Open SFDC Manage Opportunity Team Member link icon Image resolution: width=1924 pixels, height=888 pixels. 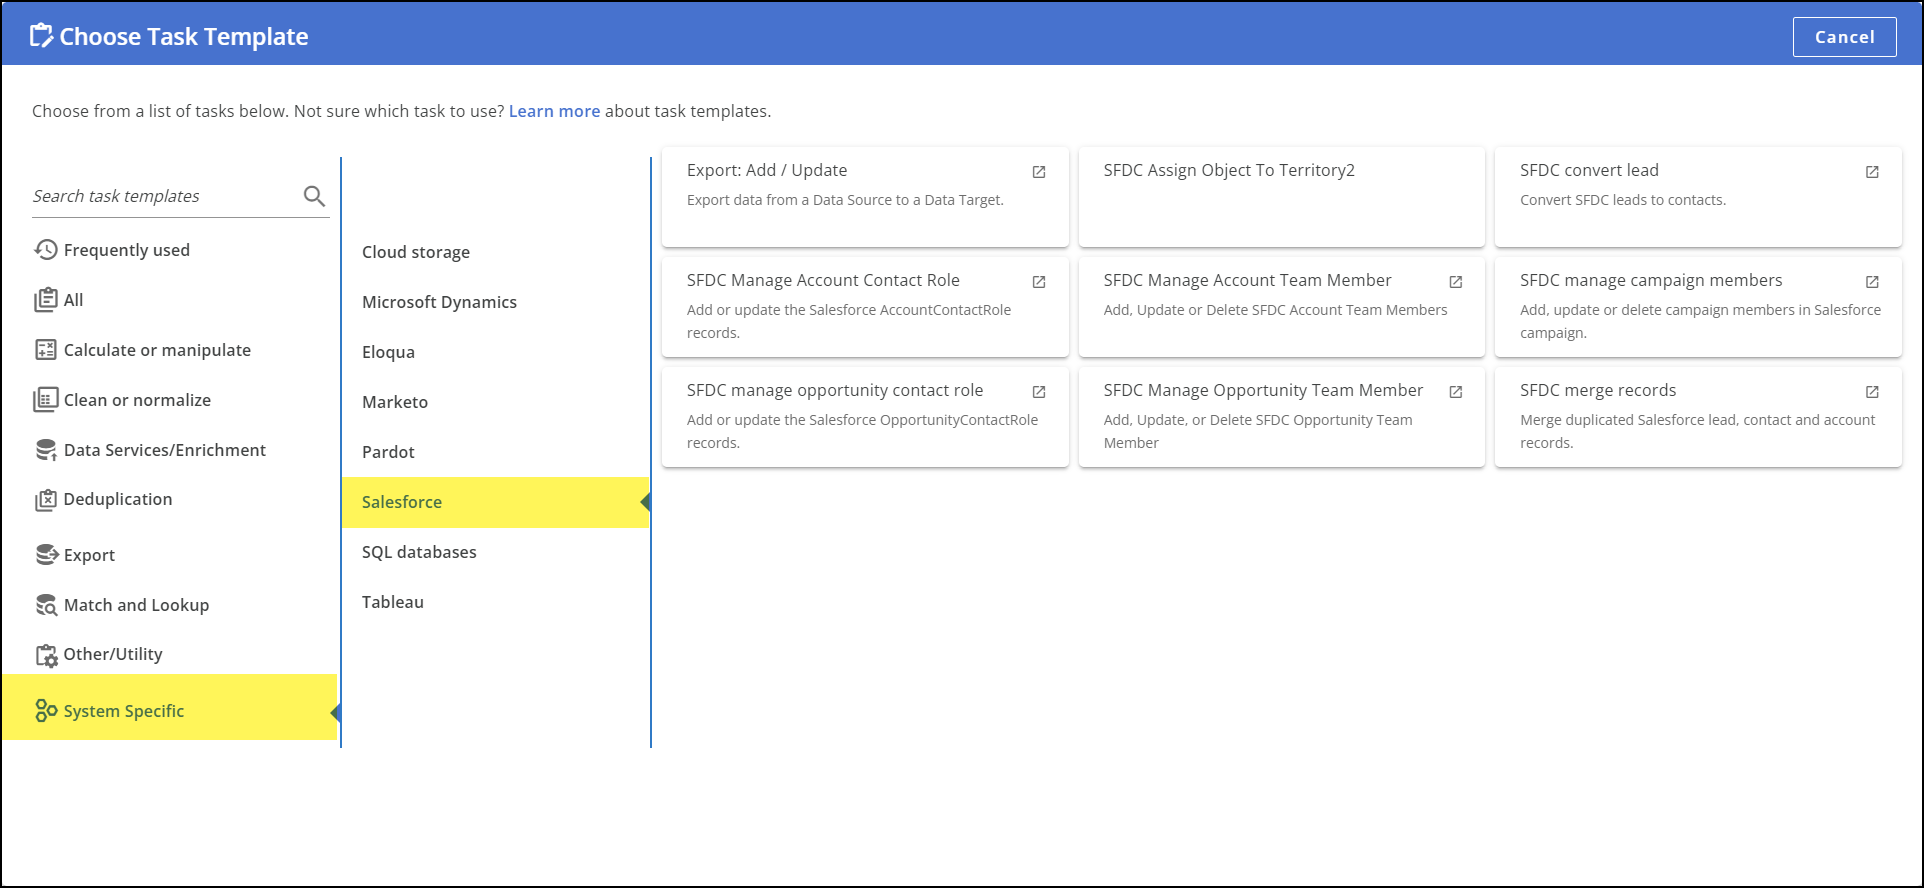pyautogui.click(x=1456, y=392)
